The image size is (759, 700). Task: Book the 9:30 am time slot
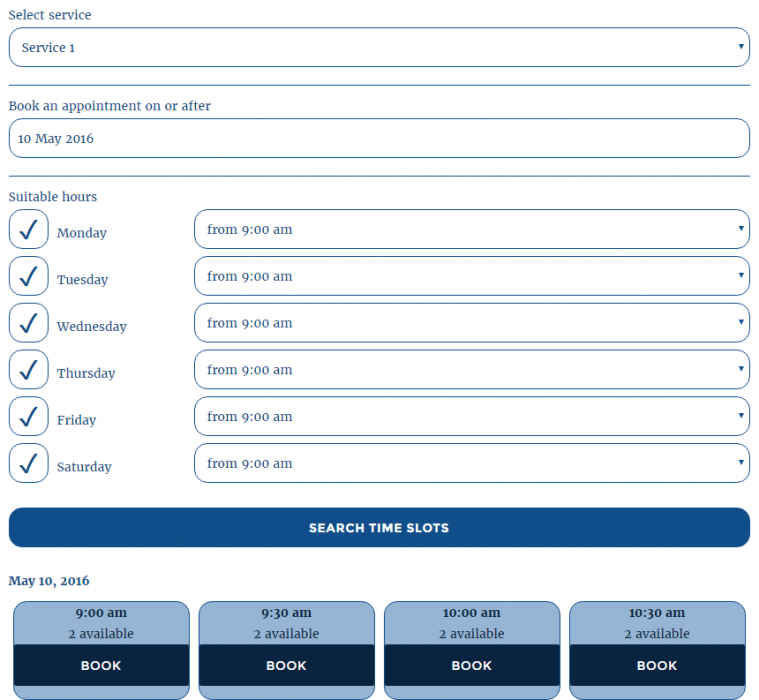286,665
